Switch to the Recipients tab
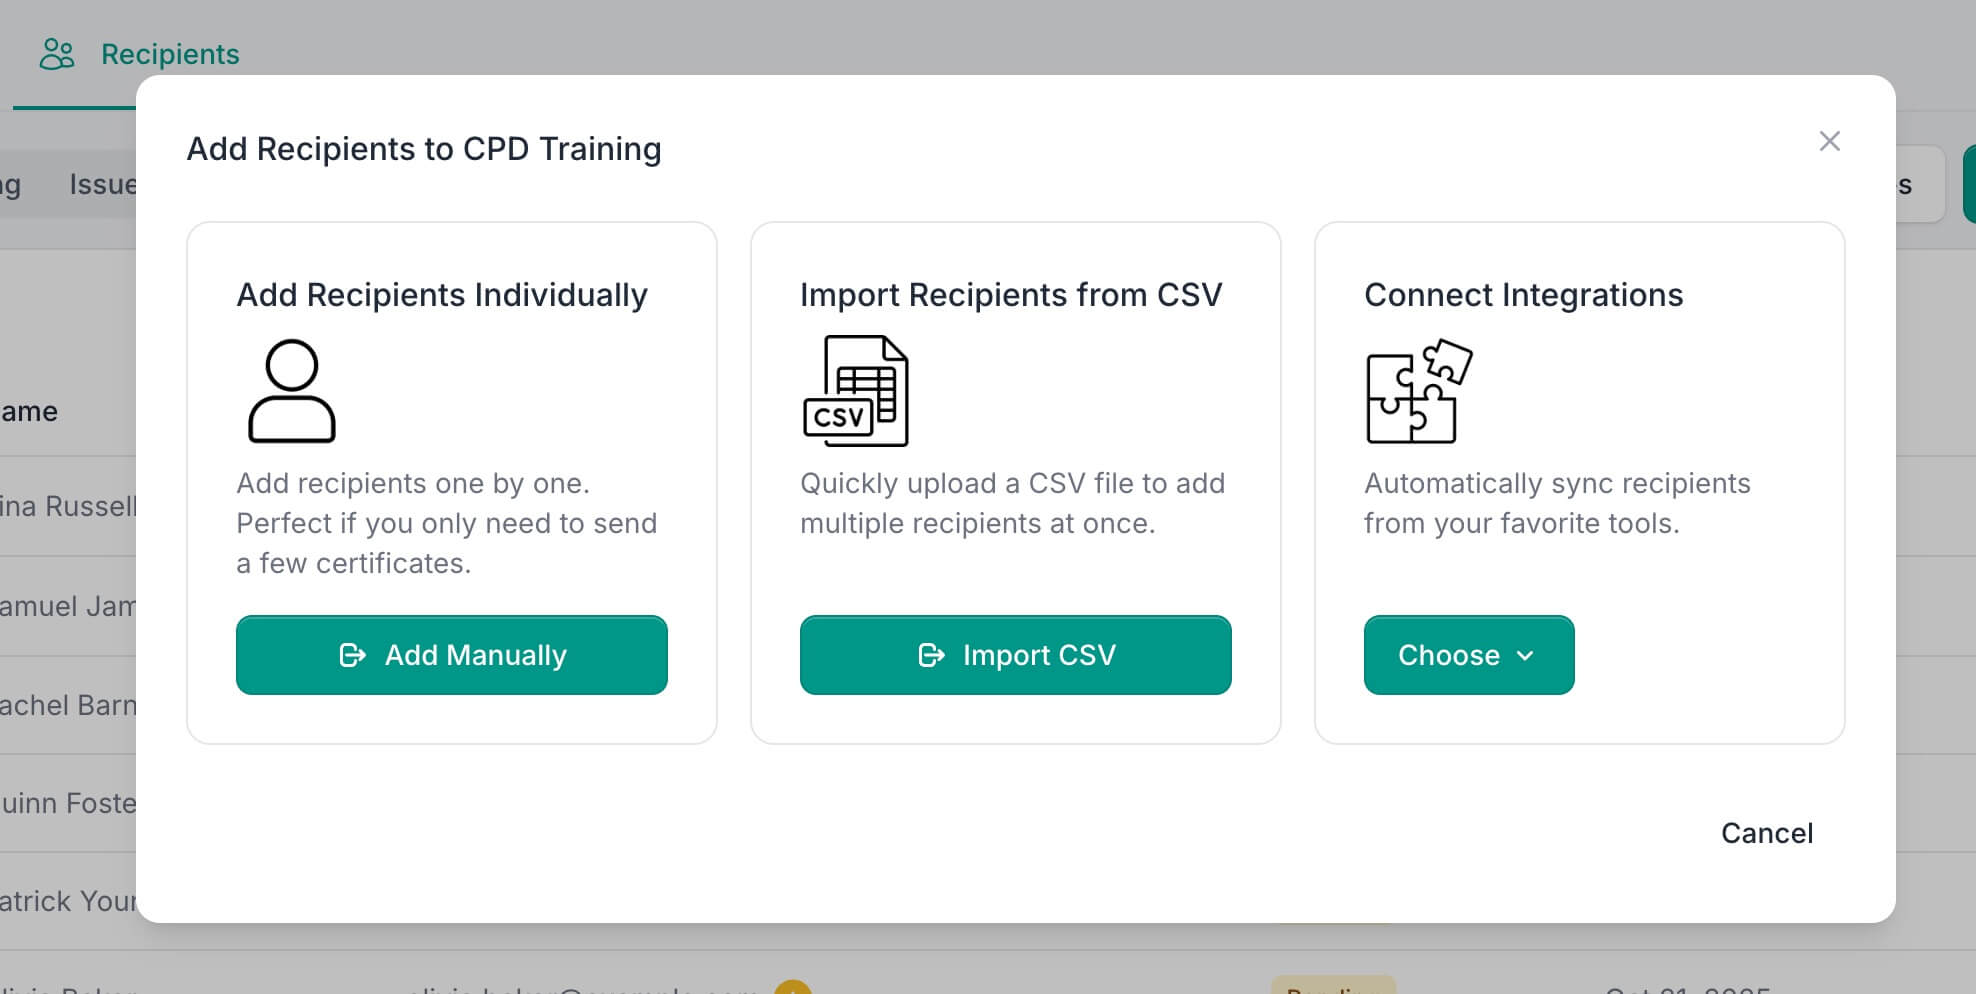The height and width of the screenshot is (994, 1976). pos(170,54)
